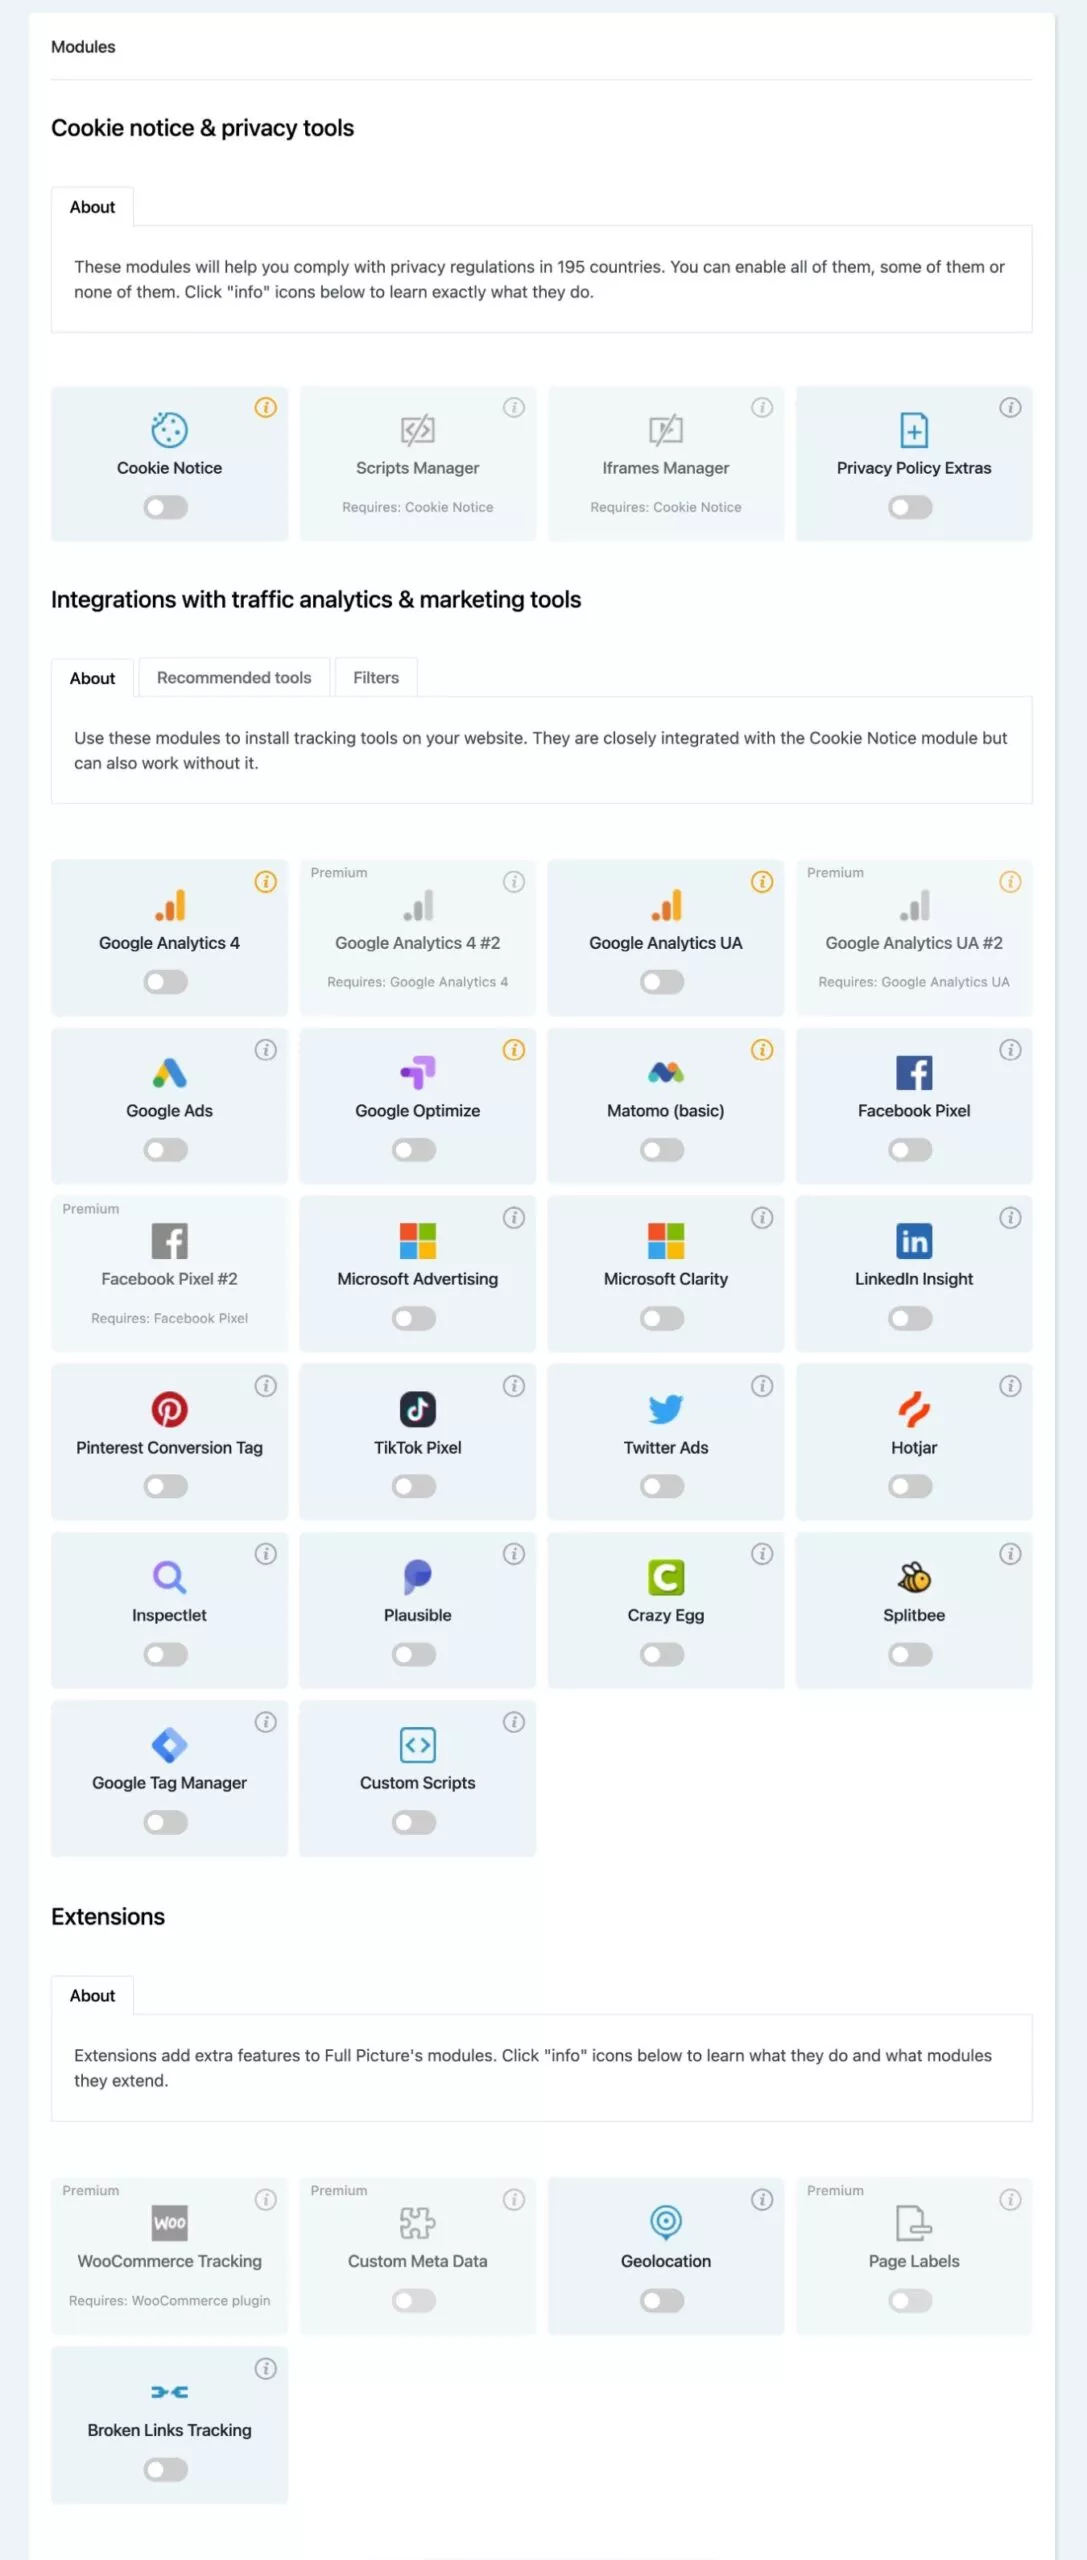Select the About tab under Extensions
This screenshot has height=2560, width=1087.
pyautogui.click(x=92, y=1995)
